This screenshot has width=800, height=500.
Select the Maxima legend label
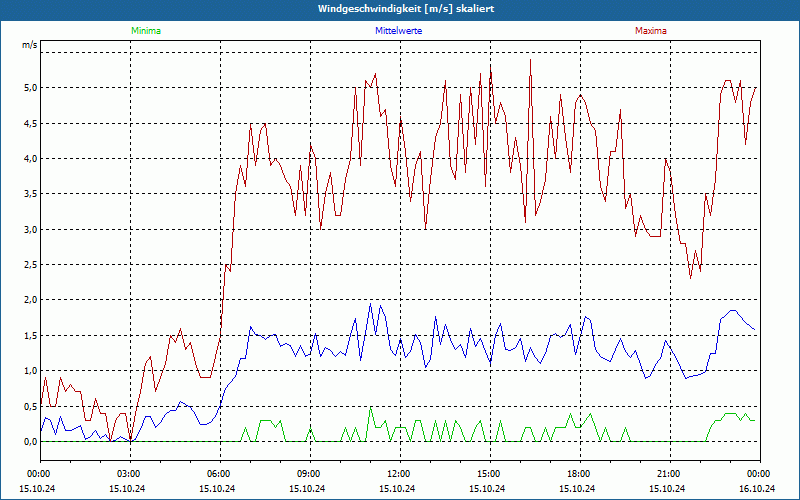(650, 31)
